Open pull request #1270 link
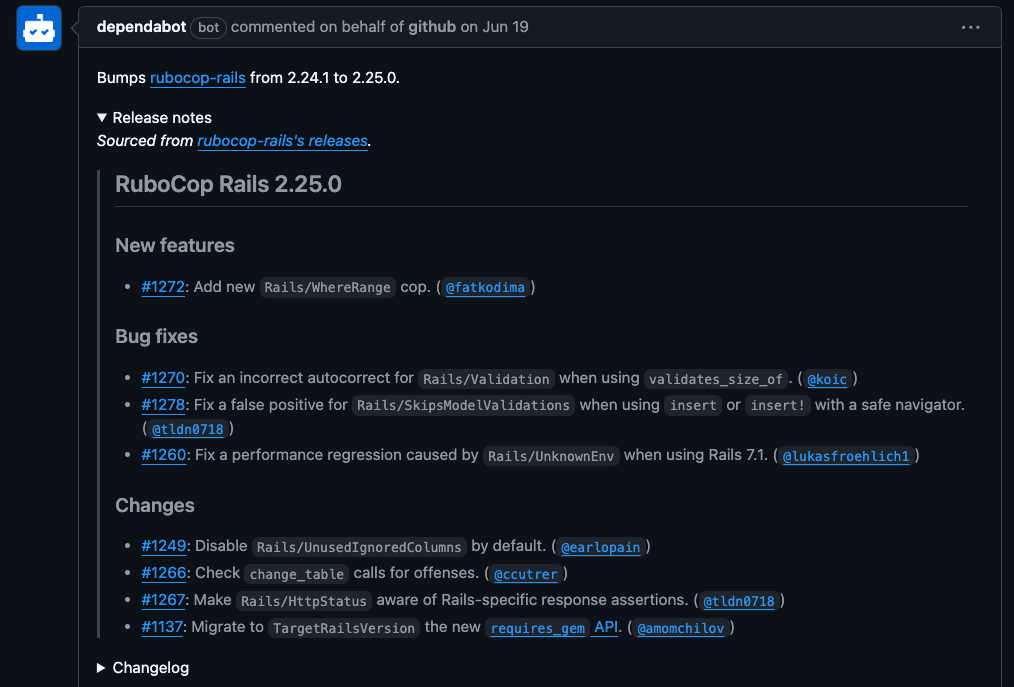Image resolution: width=1014 pixels, height=687 pixels. [x=163, y=378]
